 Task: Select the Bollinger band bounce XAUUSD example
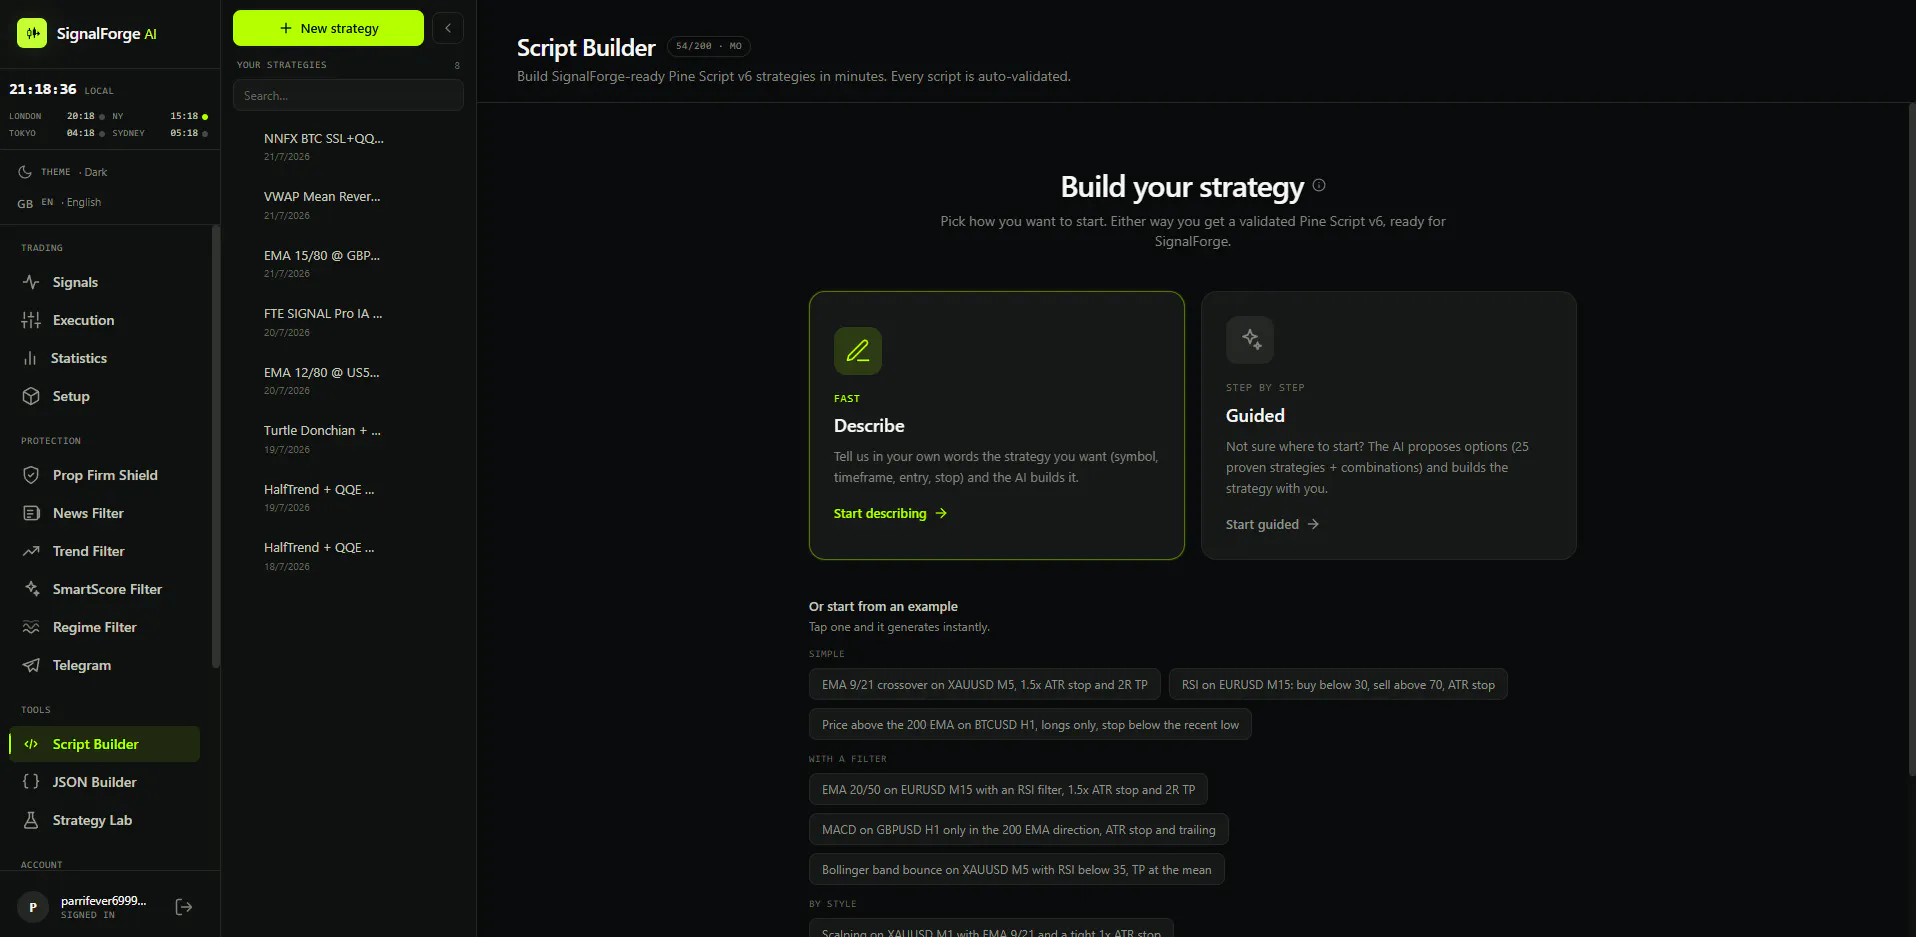click(1017, 870)
